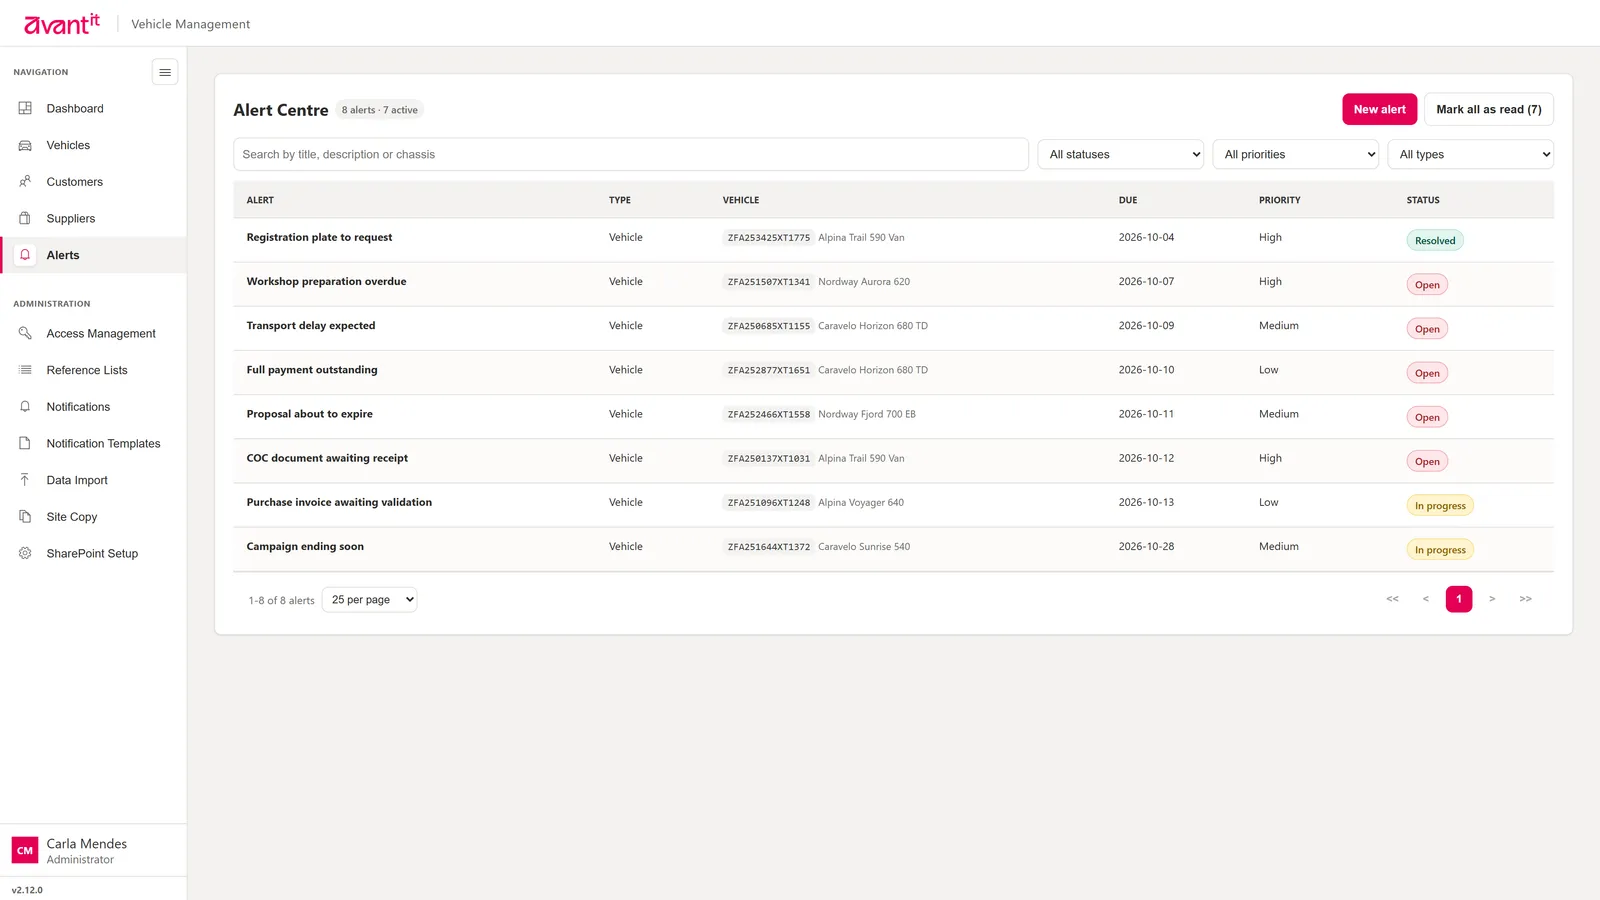The width and height of the screenshot is (1600, 900).
Task: Go to next page arrow
Action: (1492, 599)
